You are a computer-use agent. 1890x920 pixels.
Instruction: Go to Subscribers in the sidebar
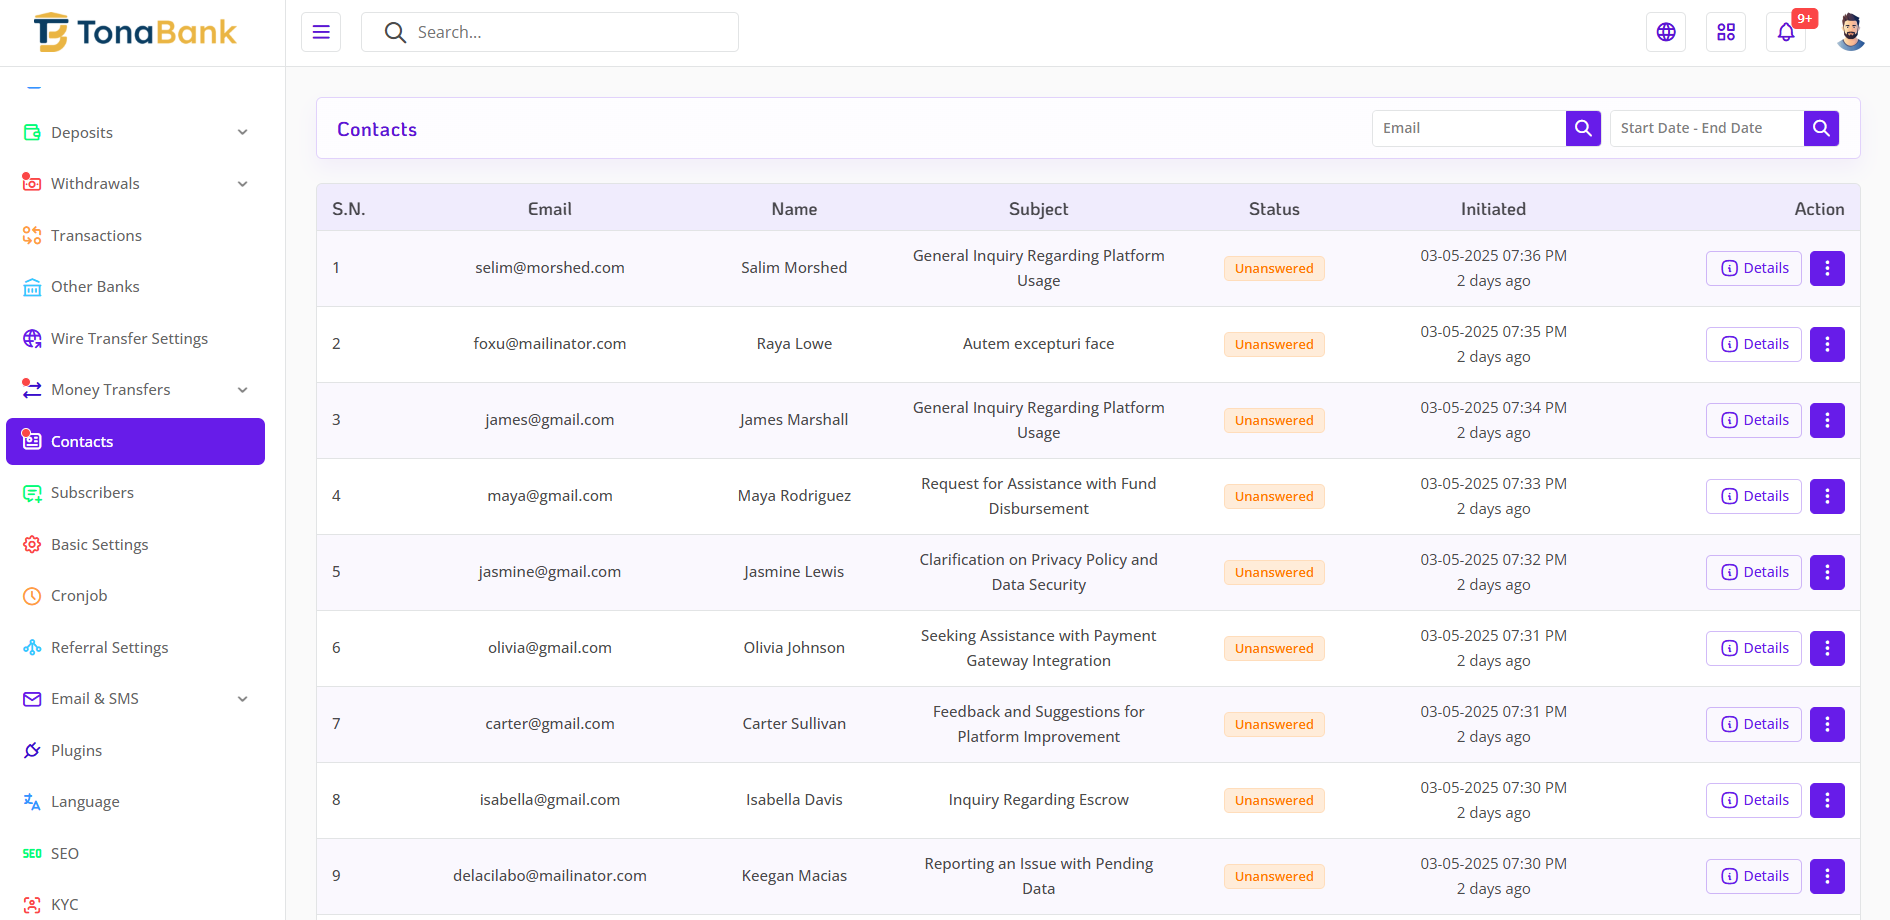(x=92, y=493)
